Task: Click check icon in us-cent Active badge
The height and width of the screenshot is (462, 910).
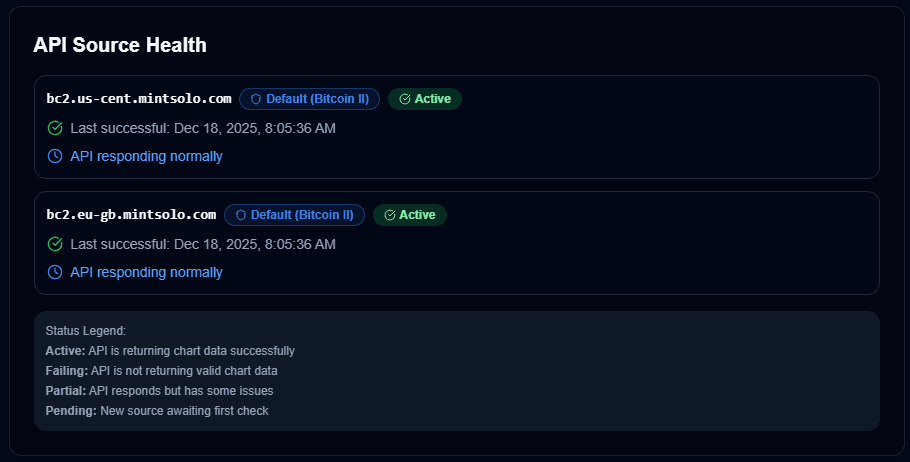Action: coord(405,99)
